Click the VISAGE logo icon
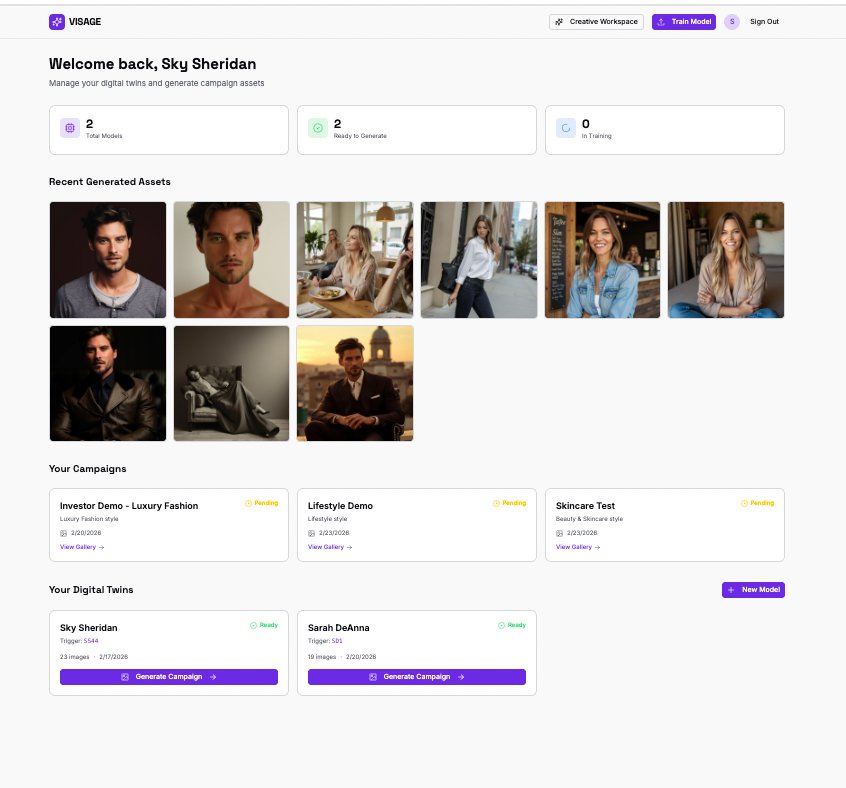The height and width of the screenshot is (788, 846). tap(57, 22)
